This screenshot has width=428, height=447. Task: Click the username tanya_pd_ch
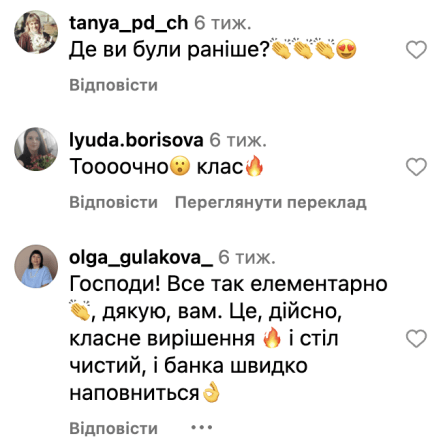tap(129, 23)
